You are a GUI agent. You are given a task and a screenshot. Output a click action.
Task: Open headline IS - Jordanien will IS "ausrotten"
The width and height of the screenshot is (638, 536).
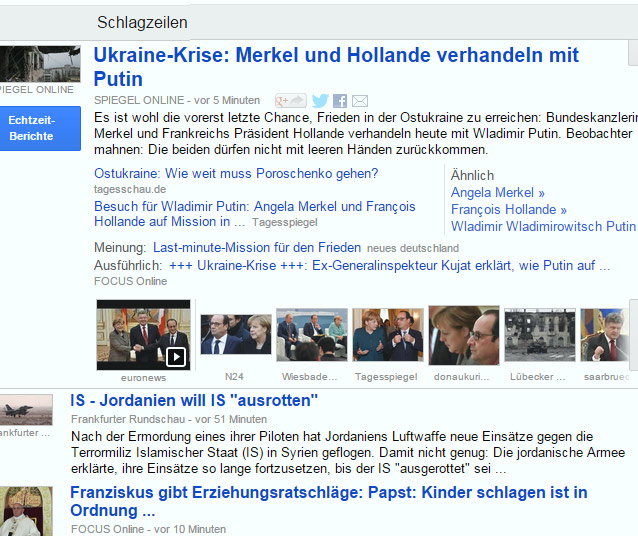coord(194,400)
